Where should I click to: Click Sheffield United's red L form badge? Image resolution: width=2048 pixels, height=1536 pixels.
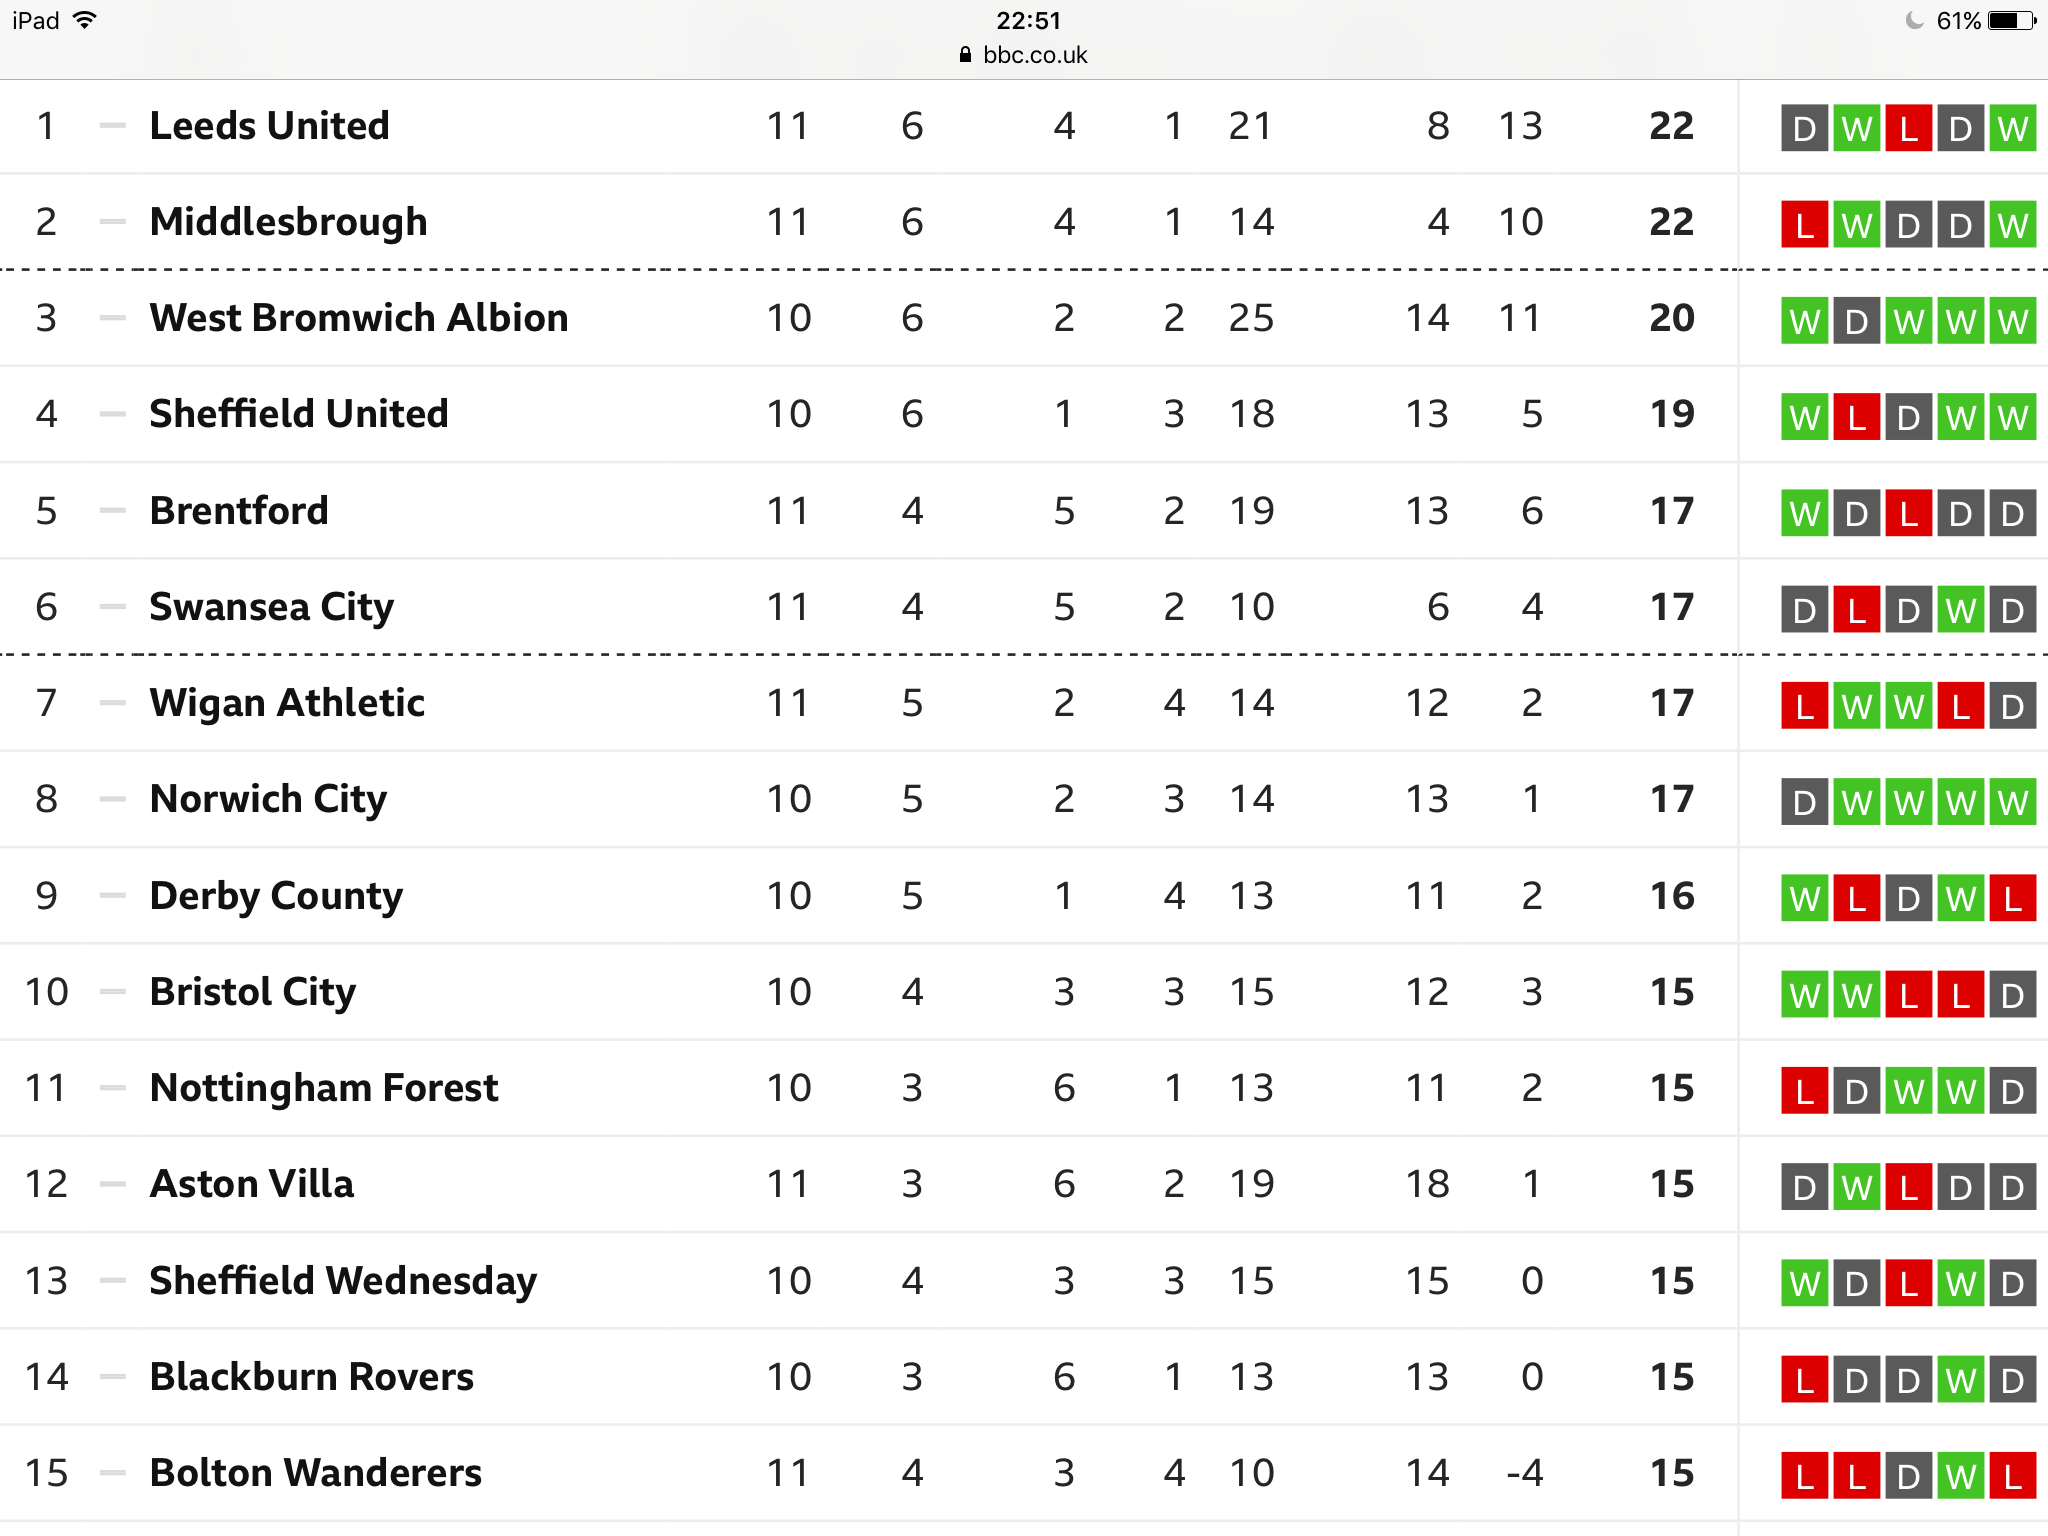(x=1857, y=417)
